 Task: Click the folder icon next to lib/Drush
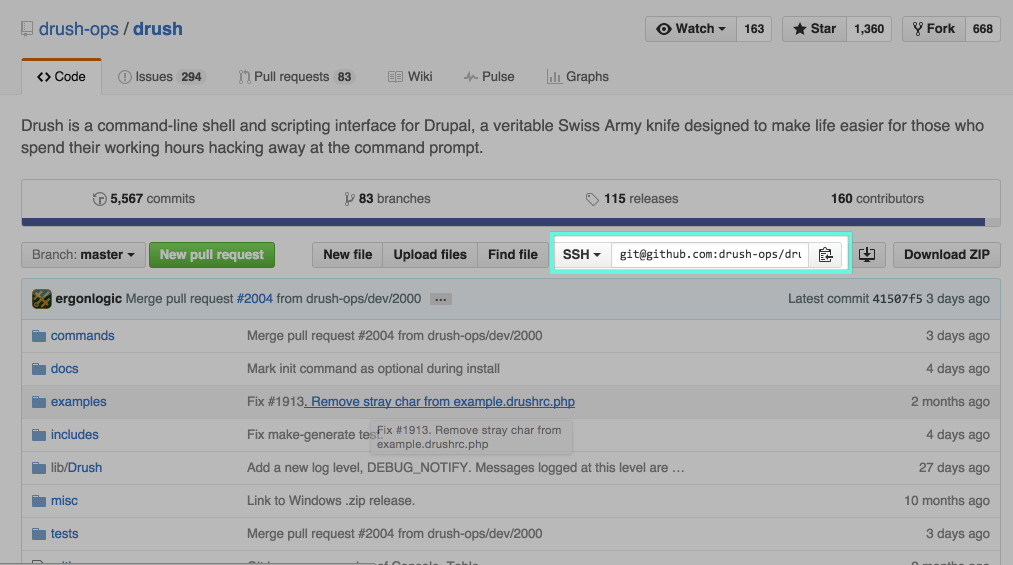(x=39, y=467)
